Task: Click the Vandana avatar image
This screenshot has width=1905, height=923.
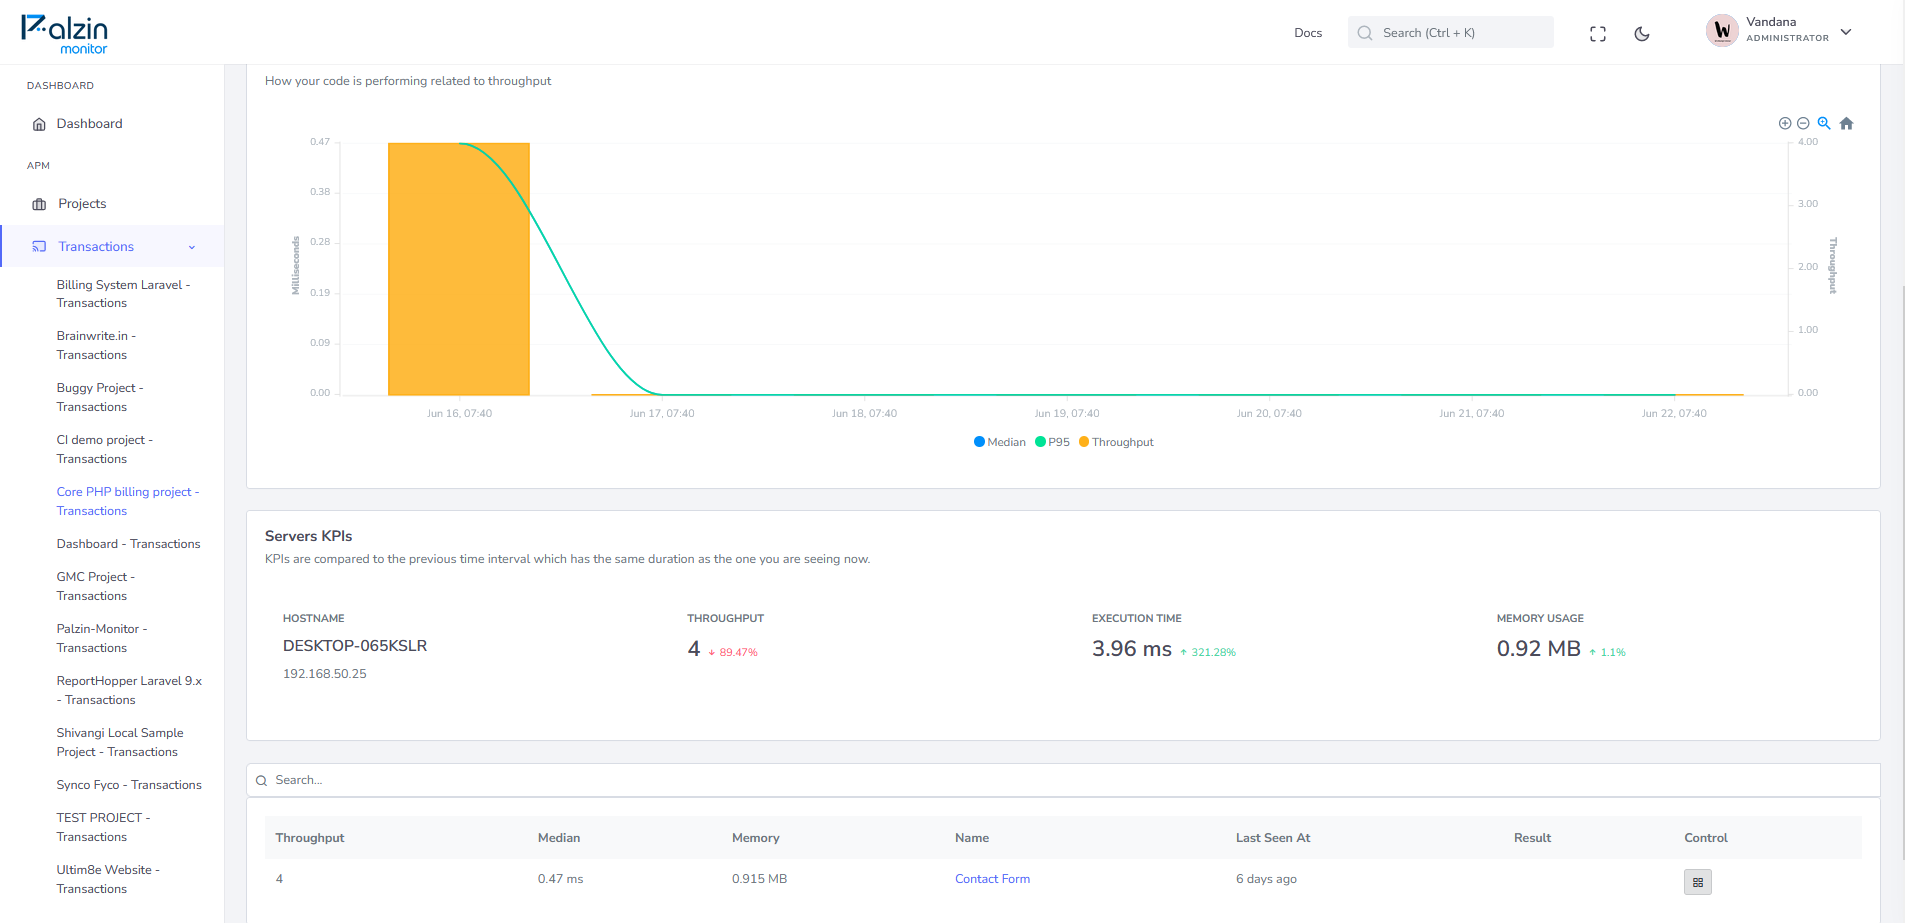Action: 1722,31
